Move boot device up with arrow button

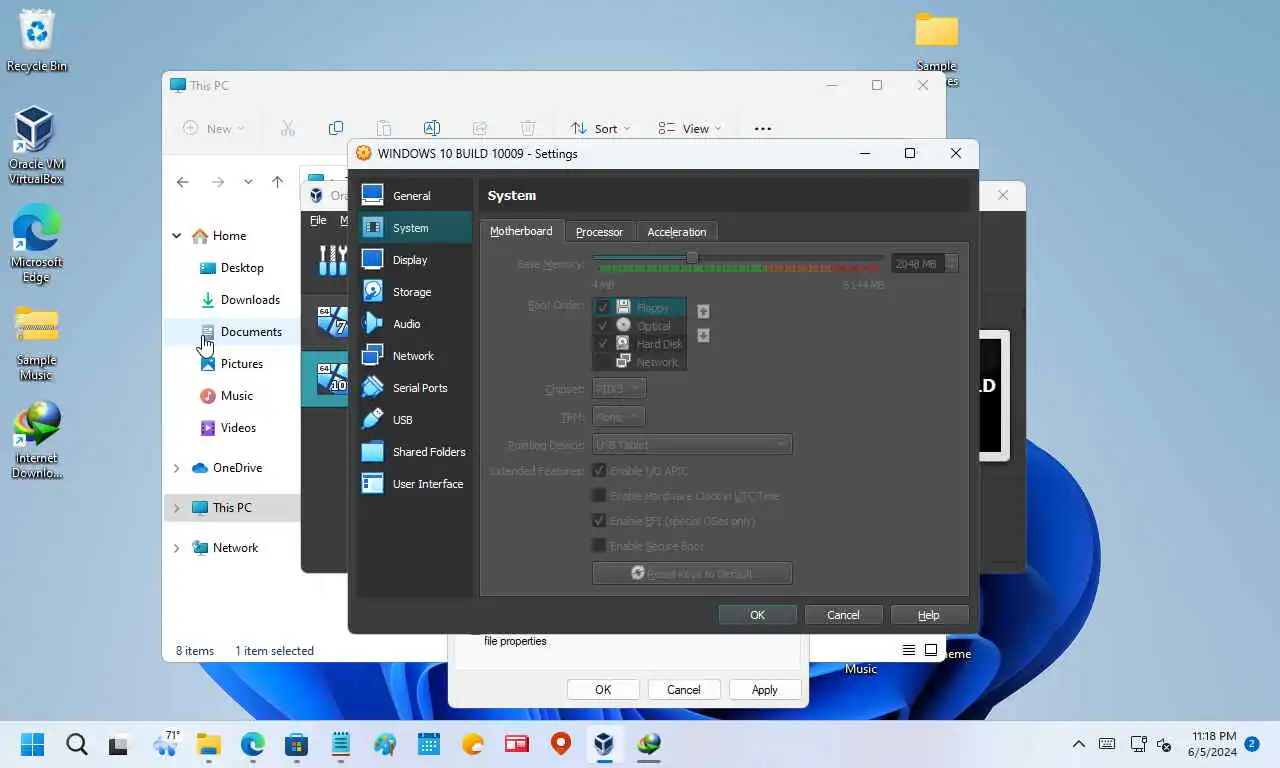point(703,311)
